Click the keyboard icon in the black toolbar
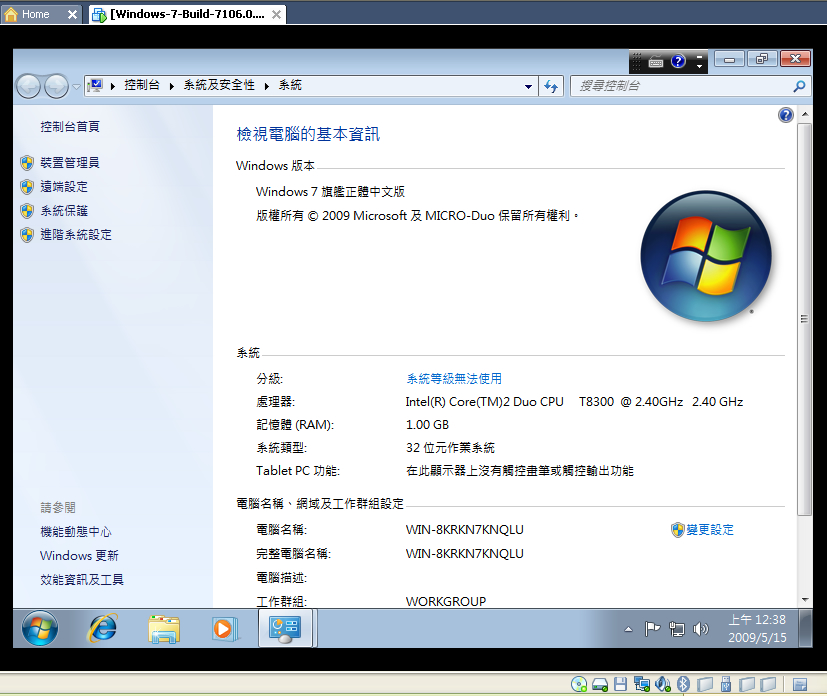Viewport: 827px width, 696px height. tap(656, 62)
